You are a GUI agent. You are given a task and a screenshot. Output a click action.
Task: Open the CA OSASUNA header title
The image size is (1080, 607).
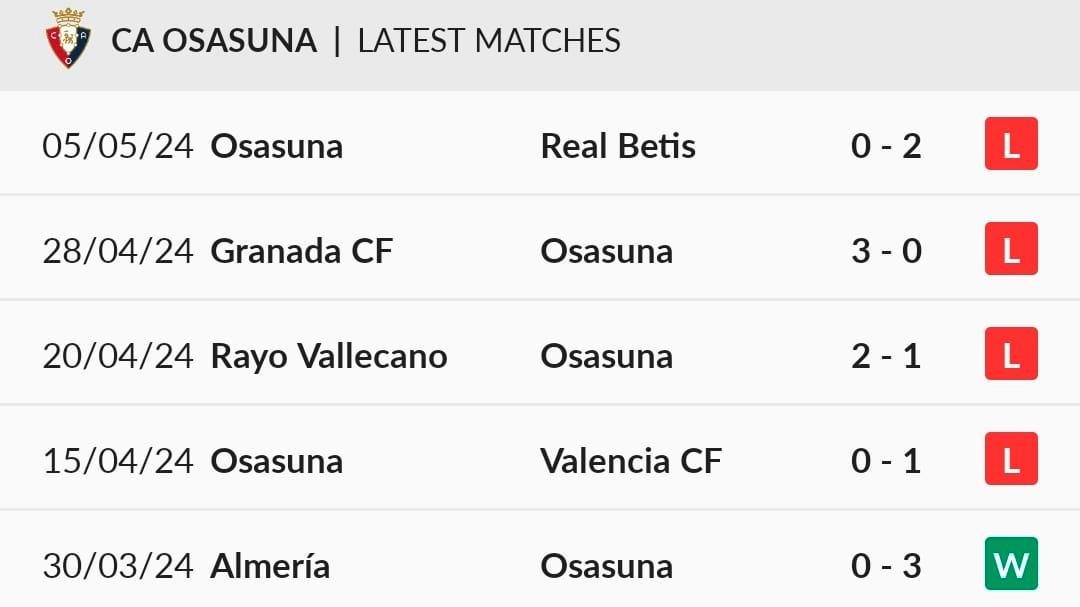click(x=214, y=41)
